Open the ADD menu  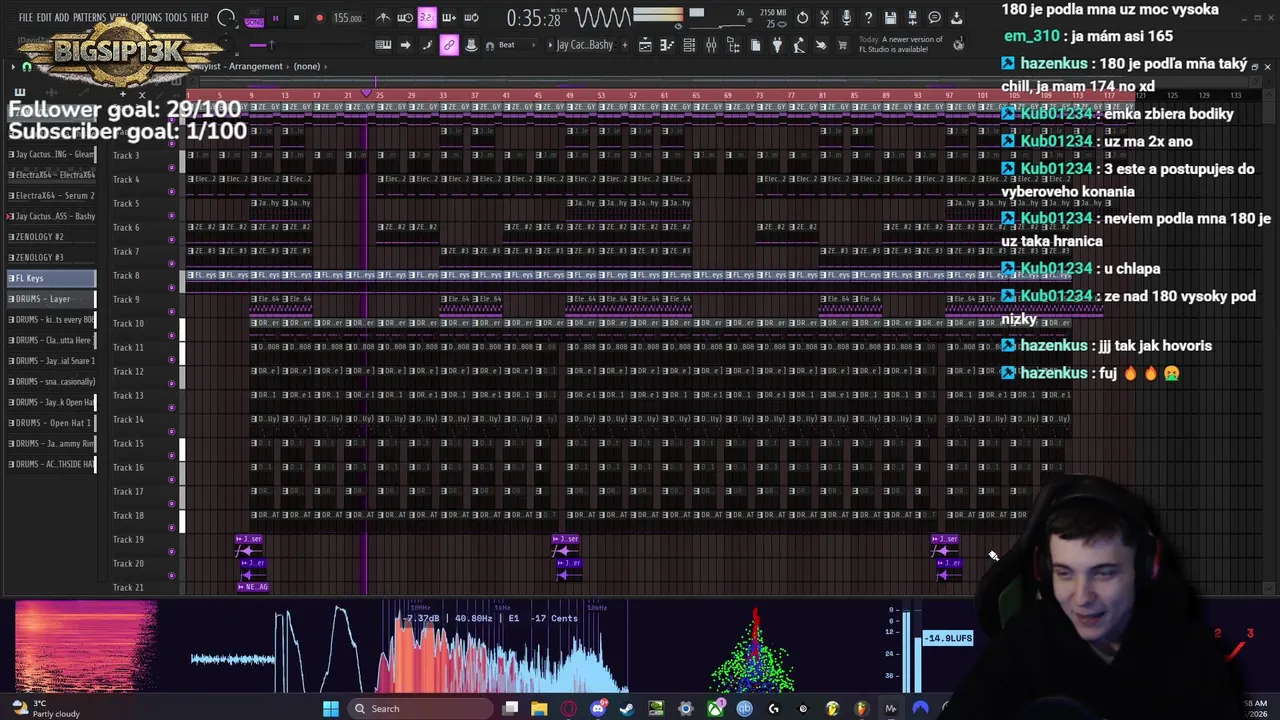point(62,18)
